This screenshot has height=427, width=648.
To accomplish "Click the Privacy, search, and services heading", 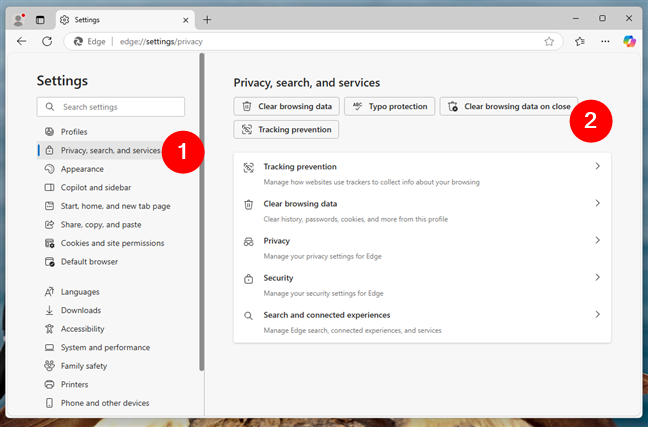I will click(307, 83).
